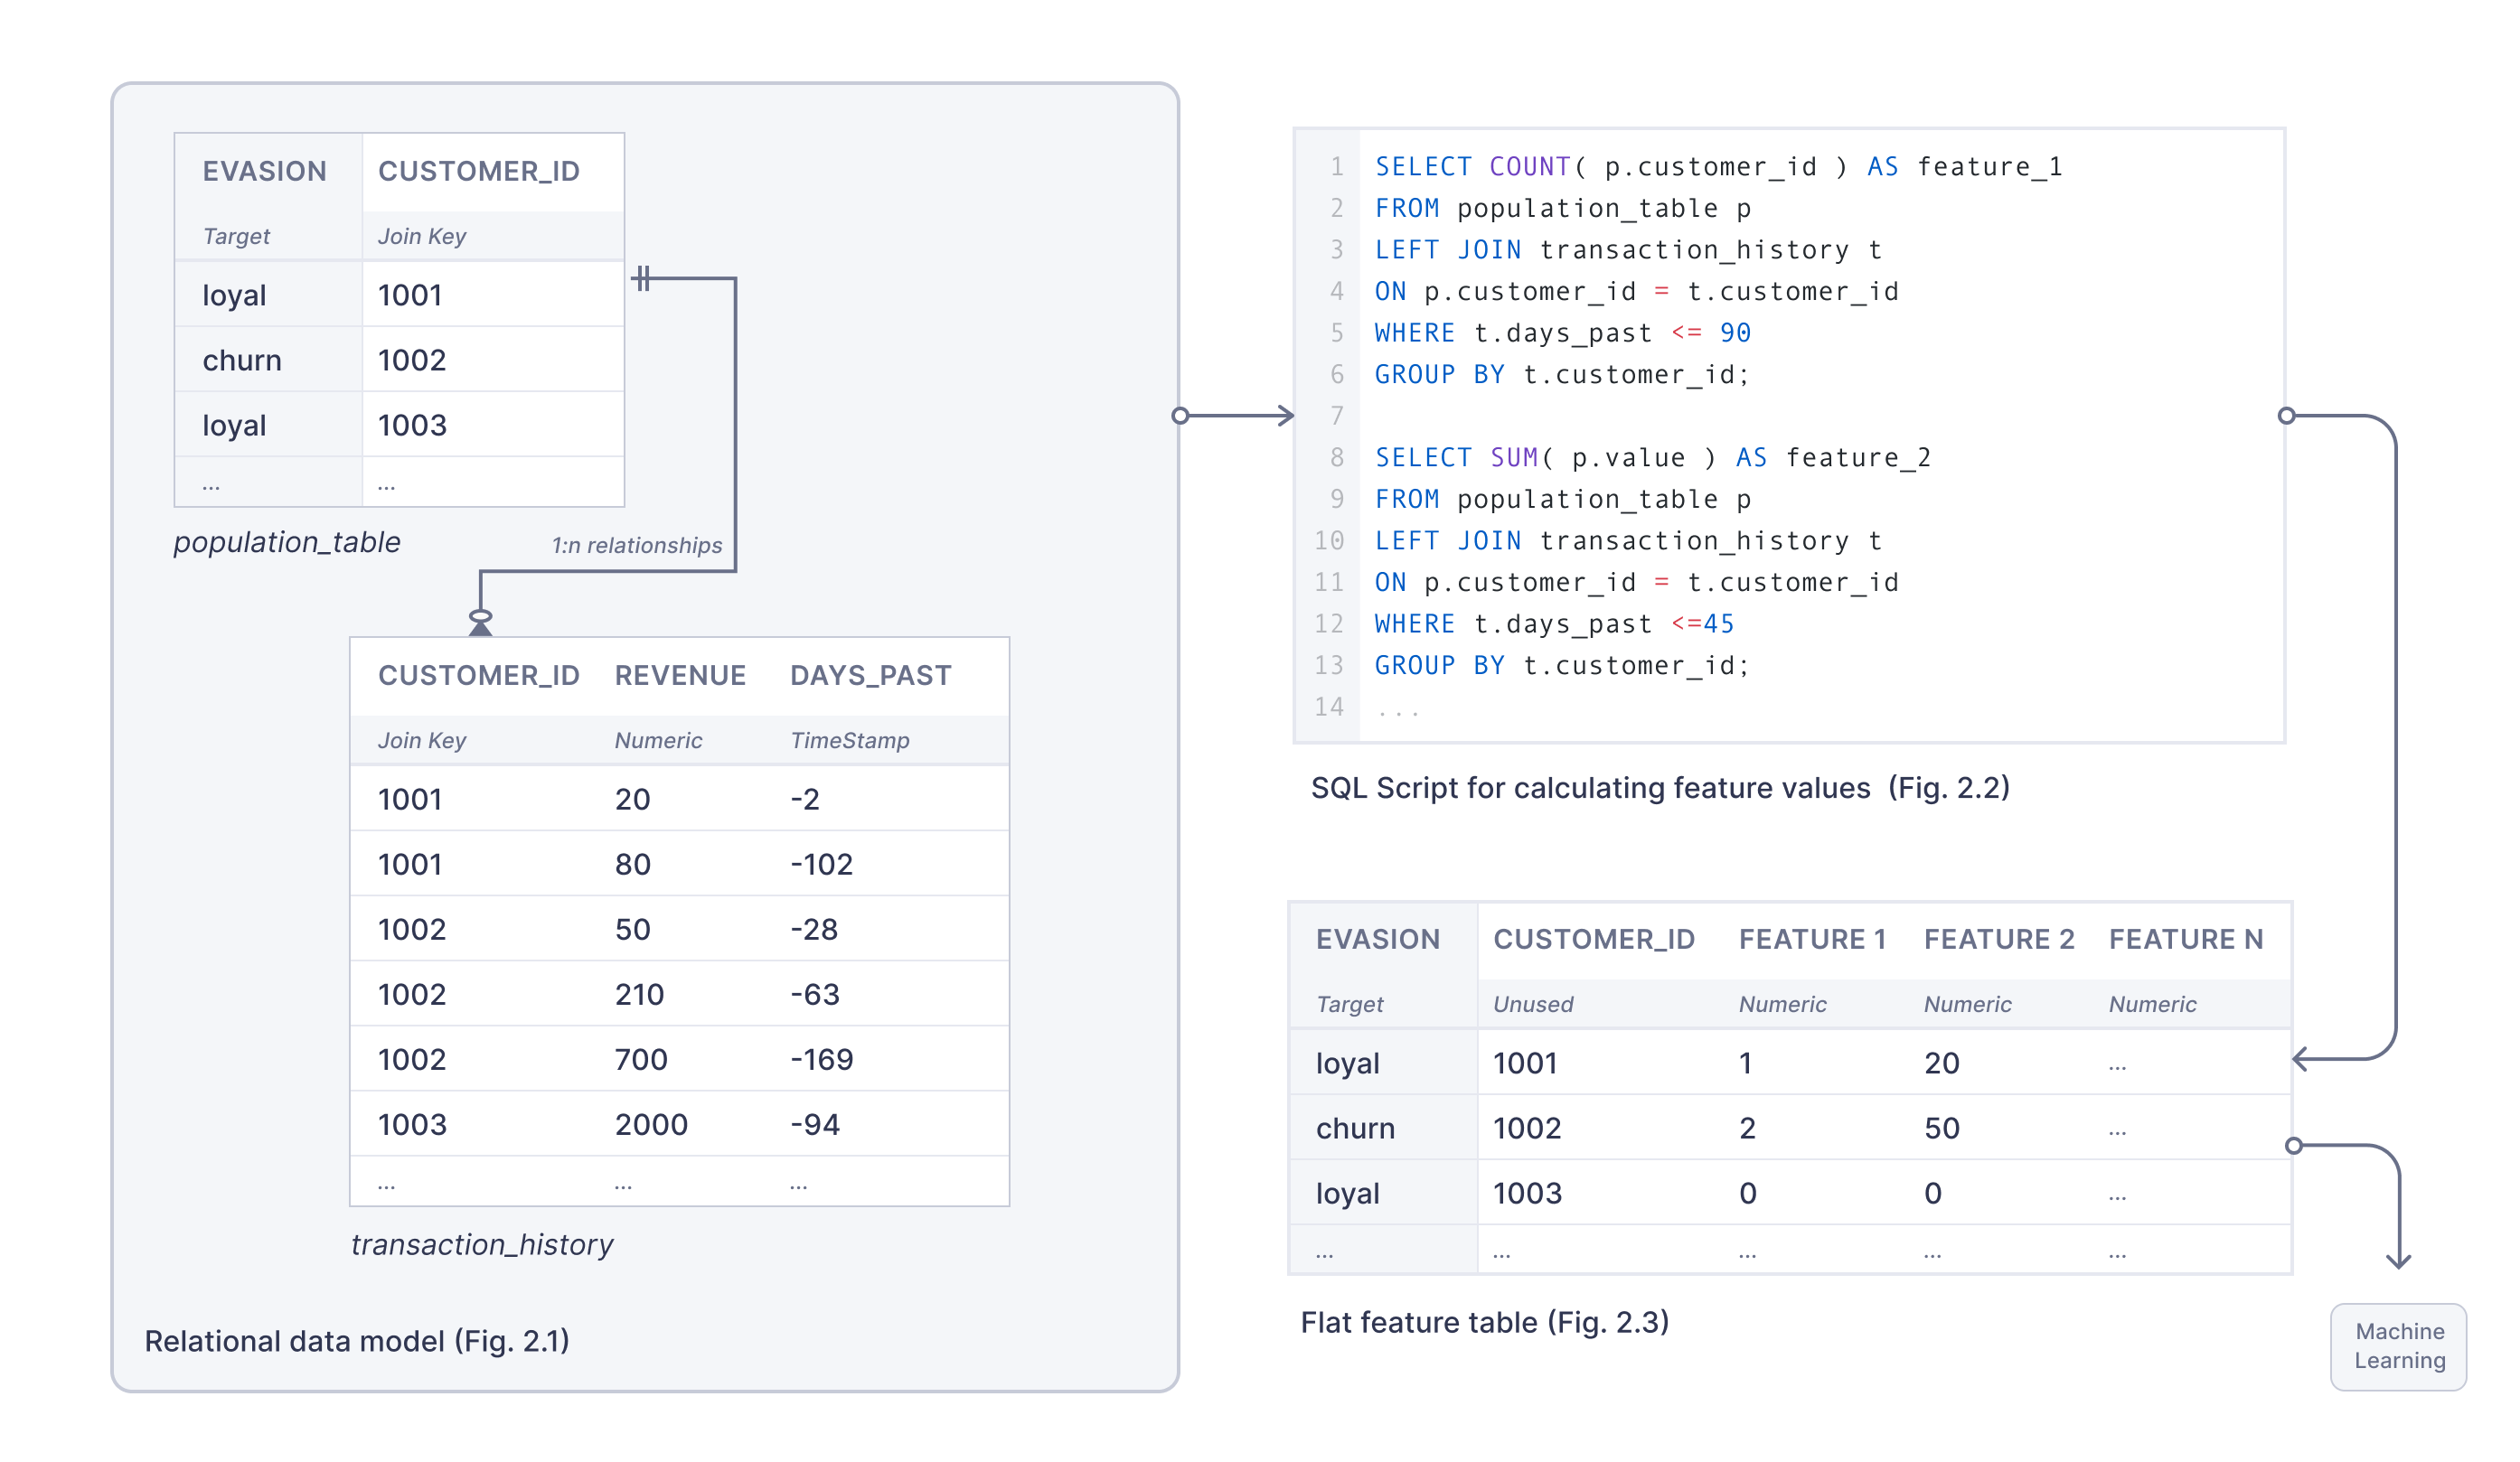Select REVENUE header in transaction_history
Viewport: 2520px width, 1462px height.
[x=680, y=675]
